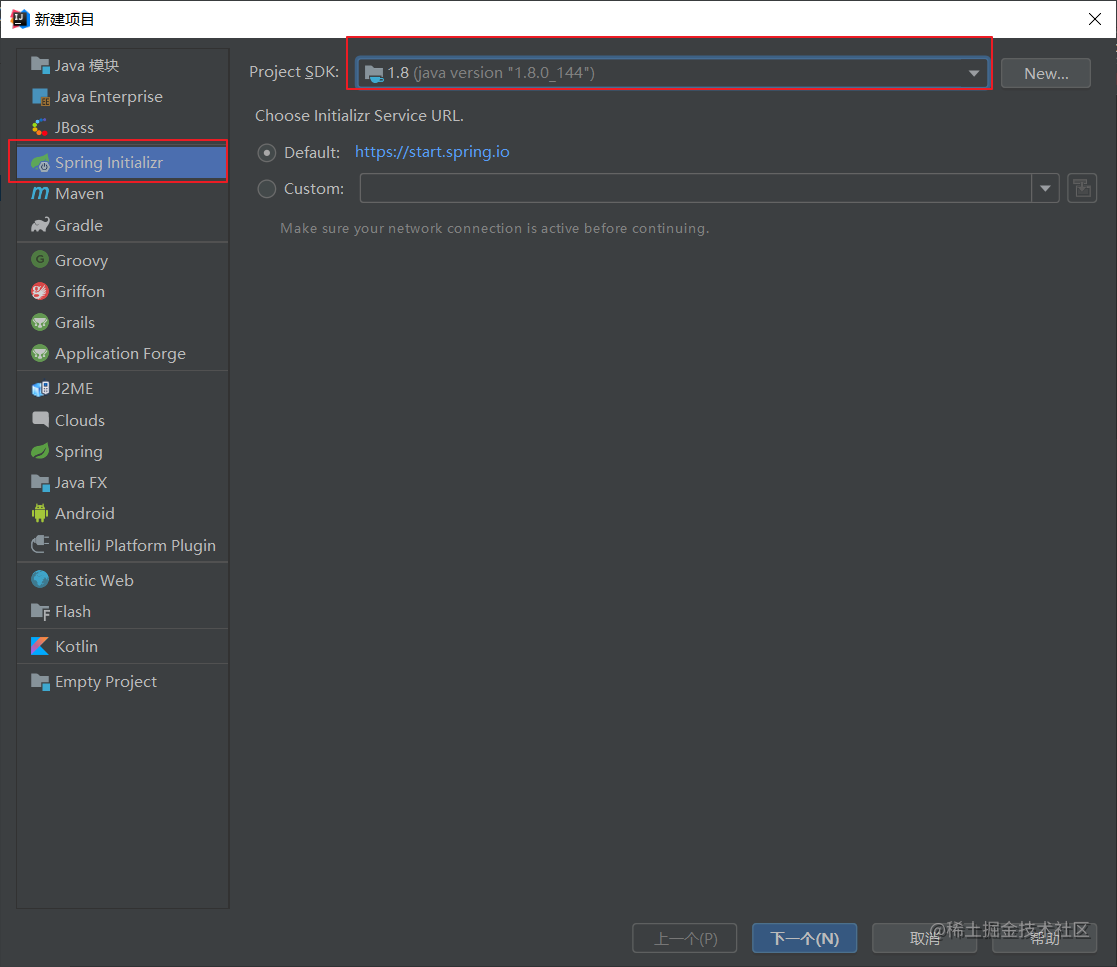
Task: Click the Application Forge icon
Action: (x=40, y=353)
